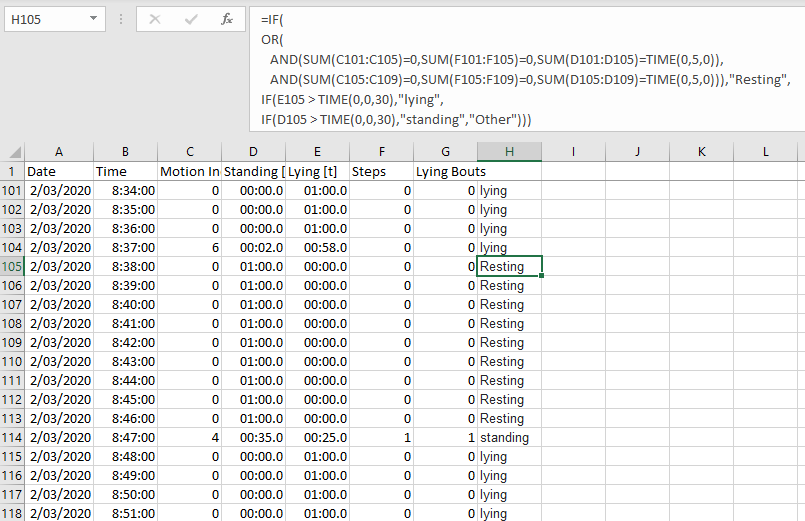Select row 114 header
805x521 pixels.
[12, 437]
